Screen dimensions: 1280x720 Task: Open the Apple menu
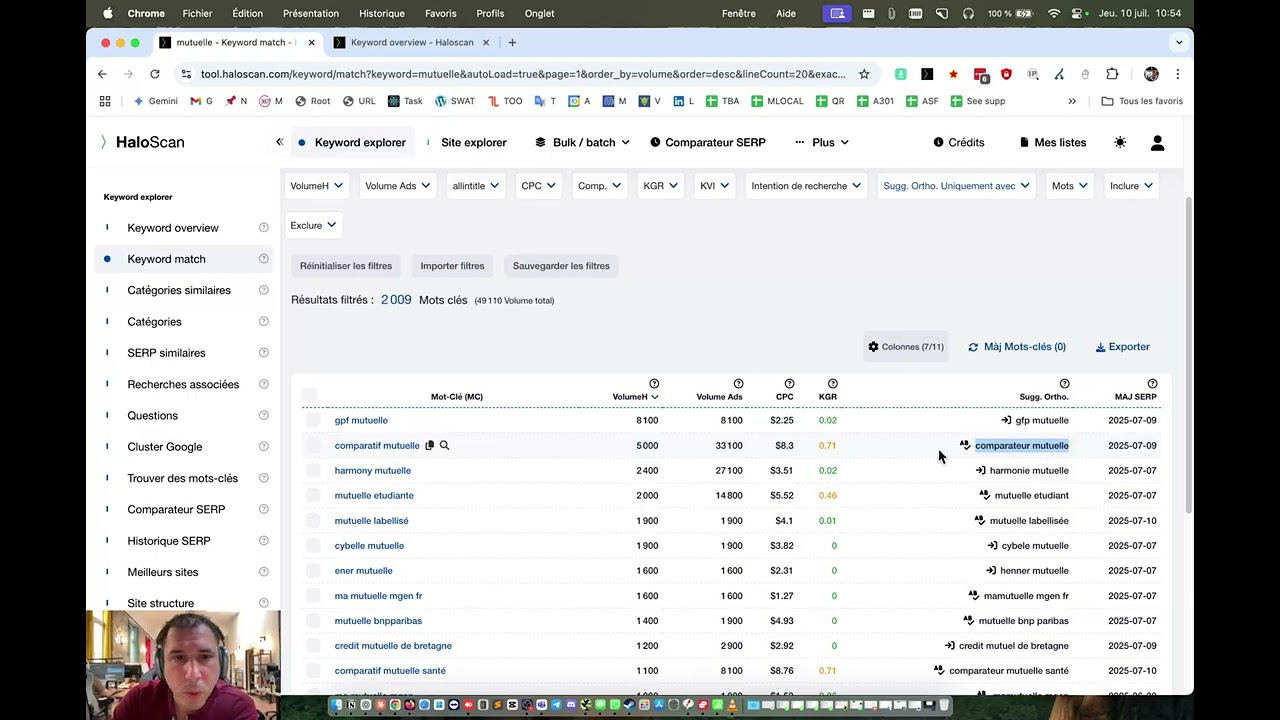[108, 13]
